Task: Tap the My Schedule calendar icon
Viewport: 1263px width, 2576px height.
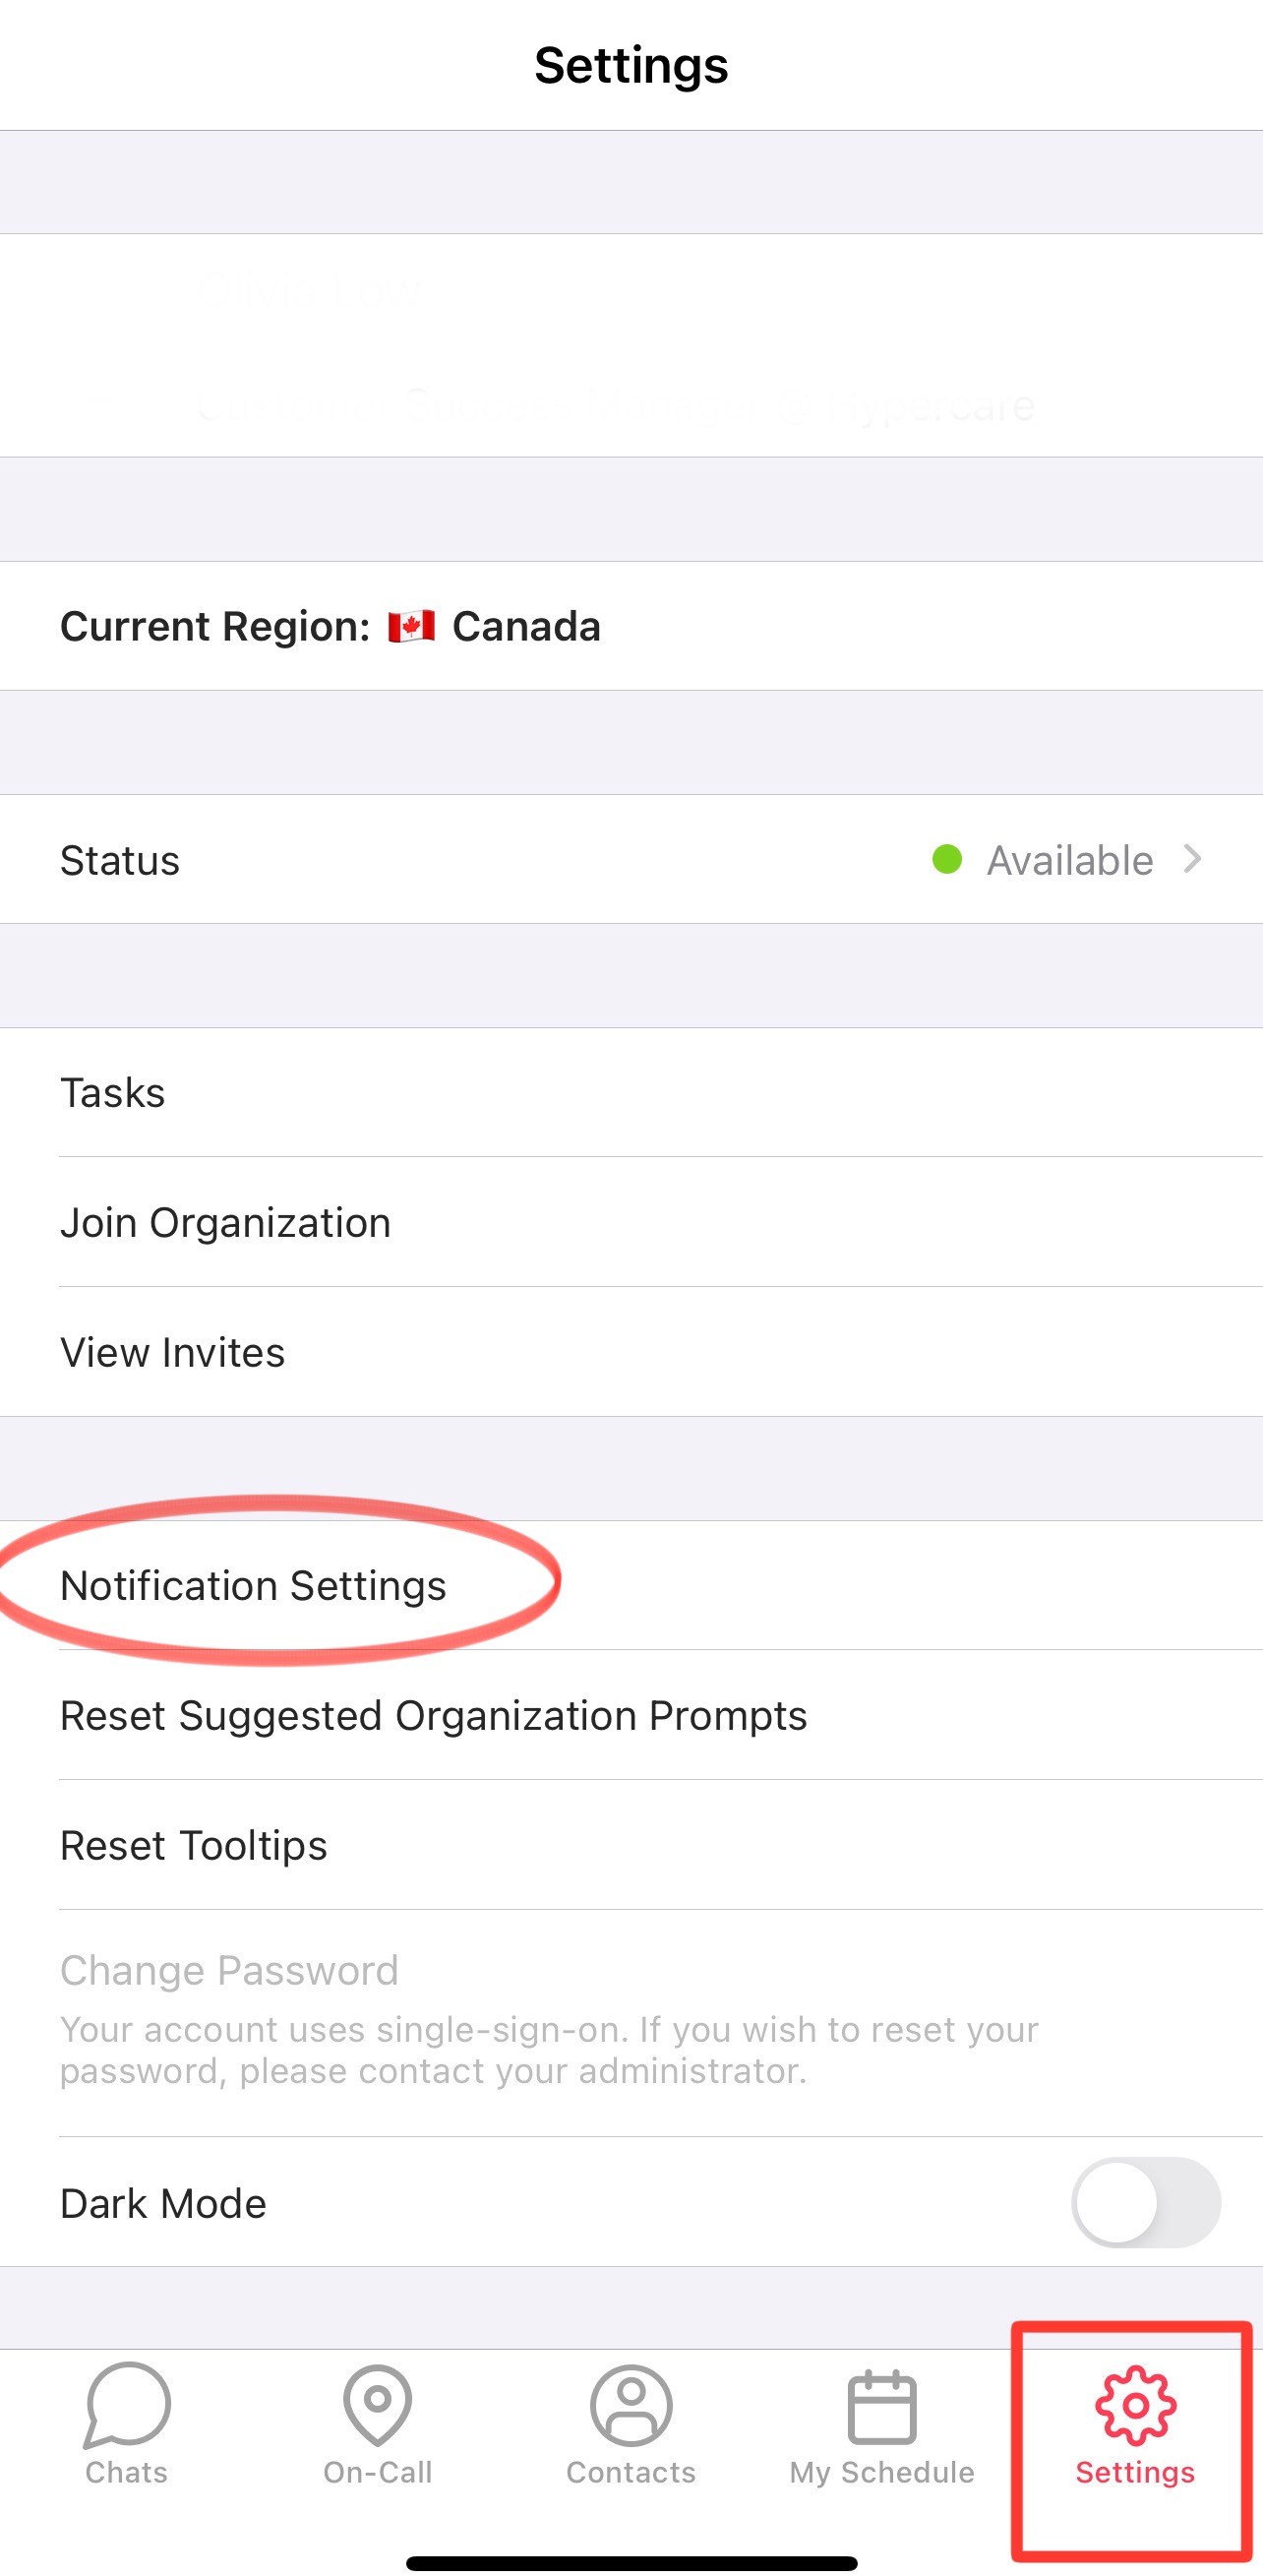Action: pos(882,2406)
